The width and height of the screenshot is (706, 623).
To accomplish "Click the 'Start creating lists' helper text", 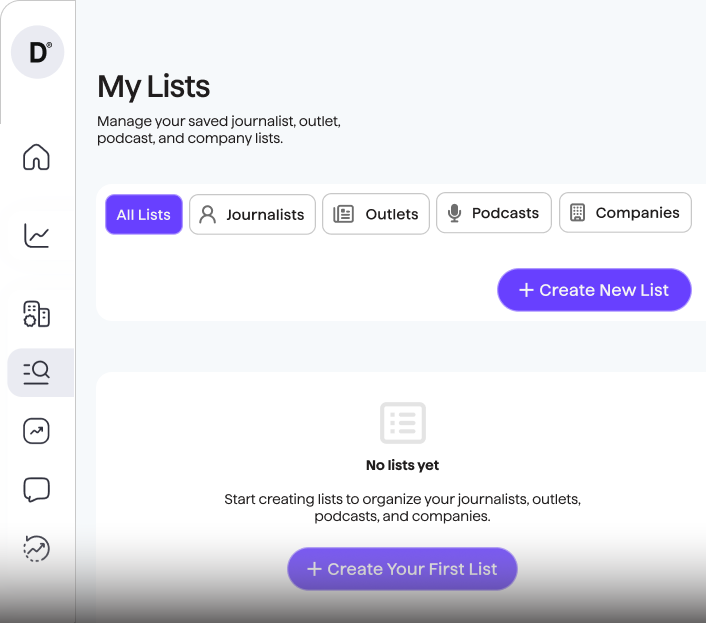I will (402, 507).
